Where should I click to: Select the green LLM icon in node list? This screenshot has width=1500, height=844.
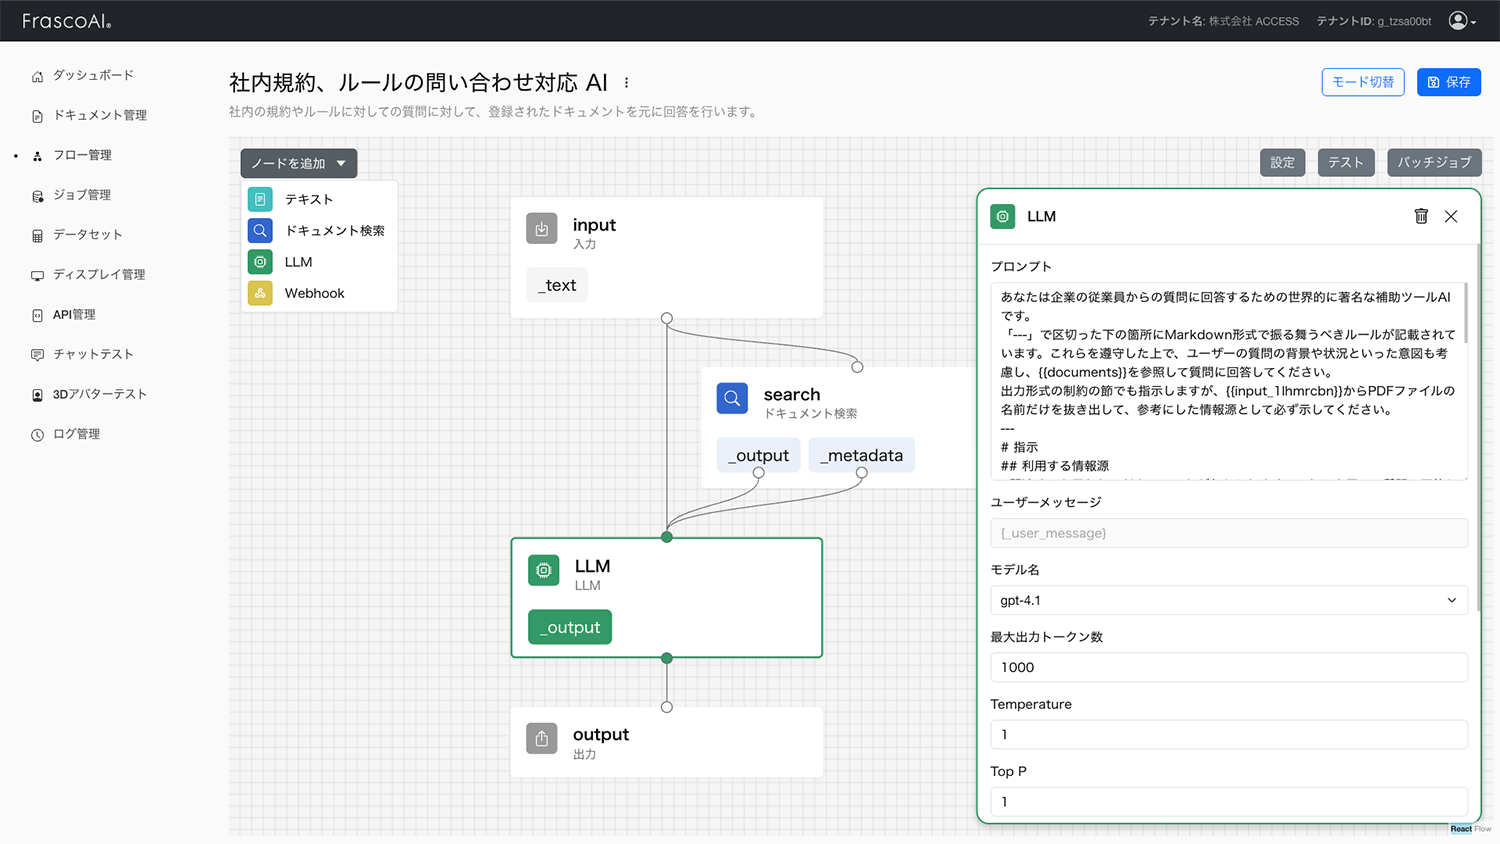(x=260, y=262)
